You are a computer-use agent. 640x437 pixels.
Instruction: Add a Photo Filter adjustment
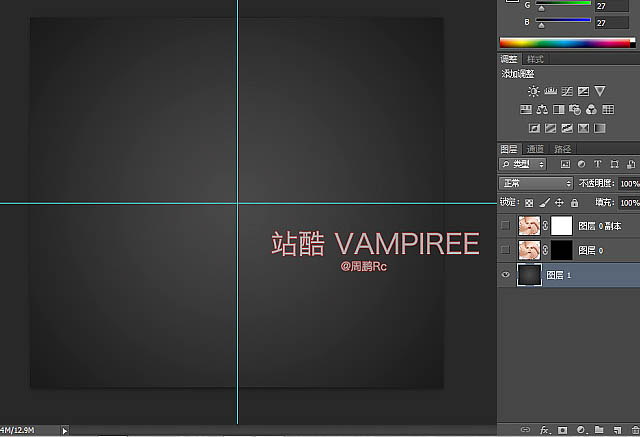point(575,109)
